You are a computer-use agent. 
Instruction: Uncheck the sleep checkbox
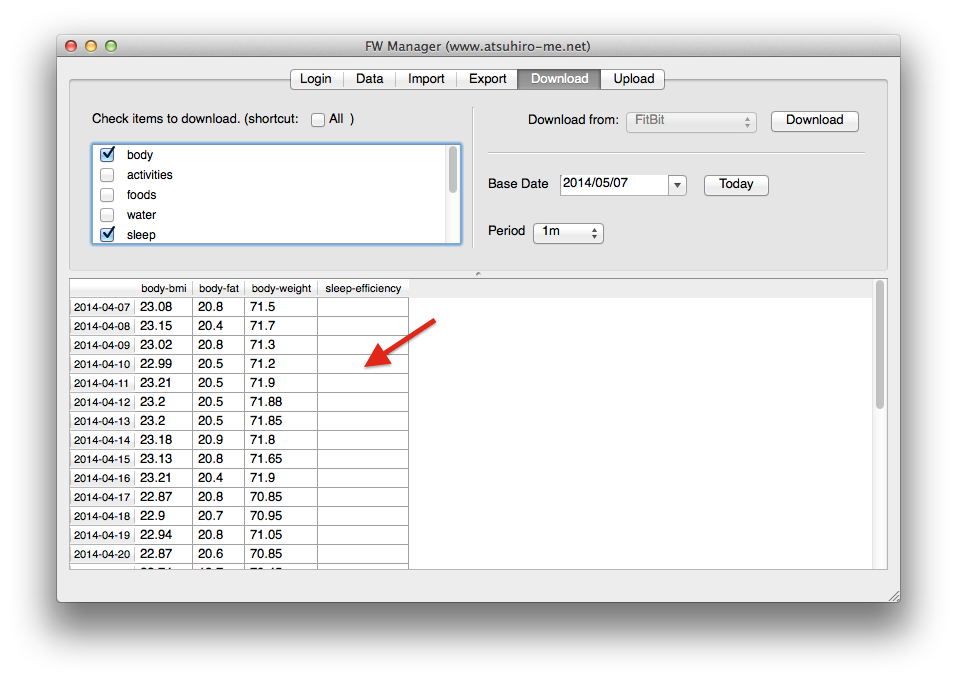click(107, 234)
